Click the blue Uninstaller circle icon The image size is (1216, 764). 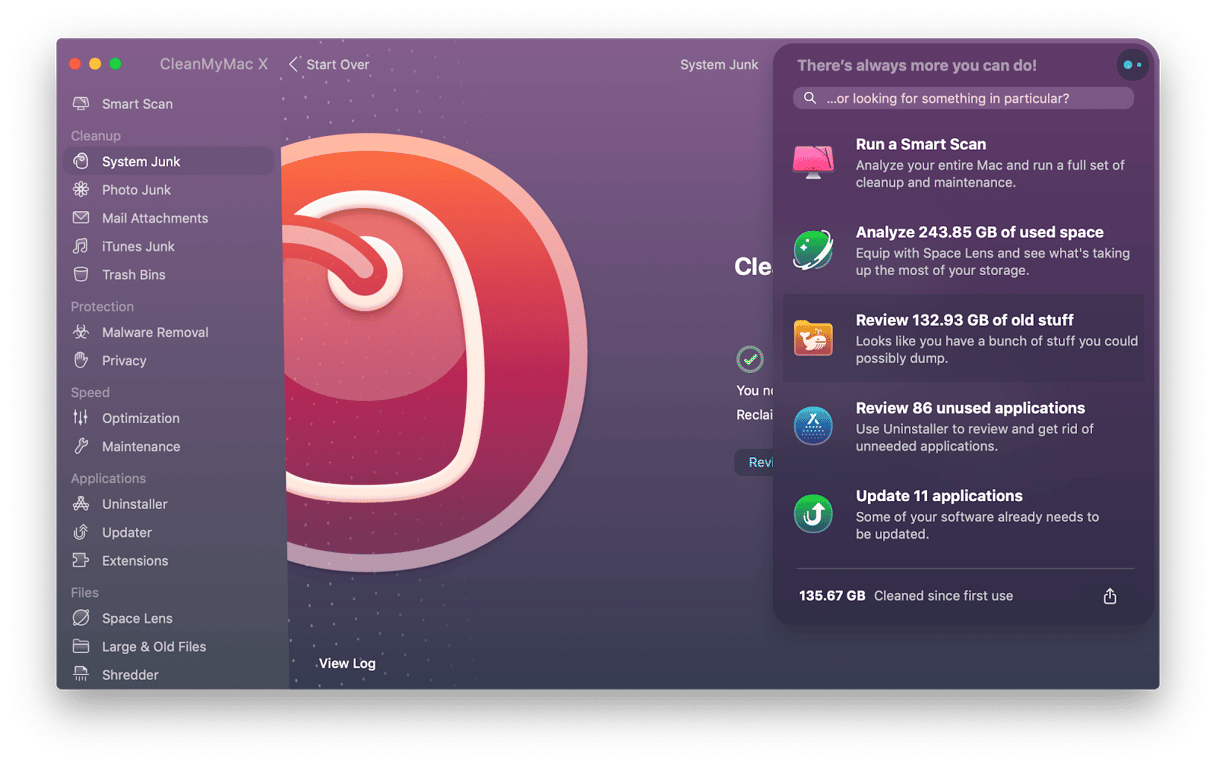pyautogui.click(x=813, y=426)
